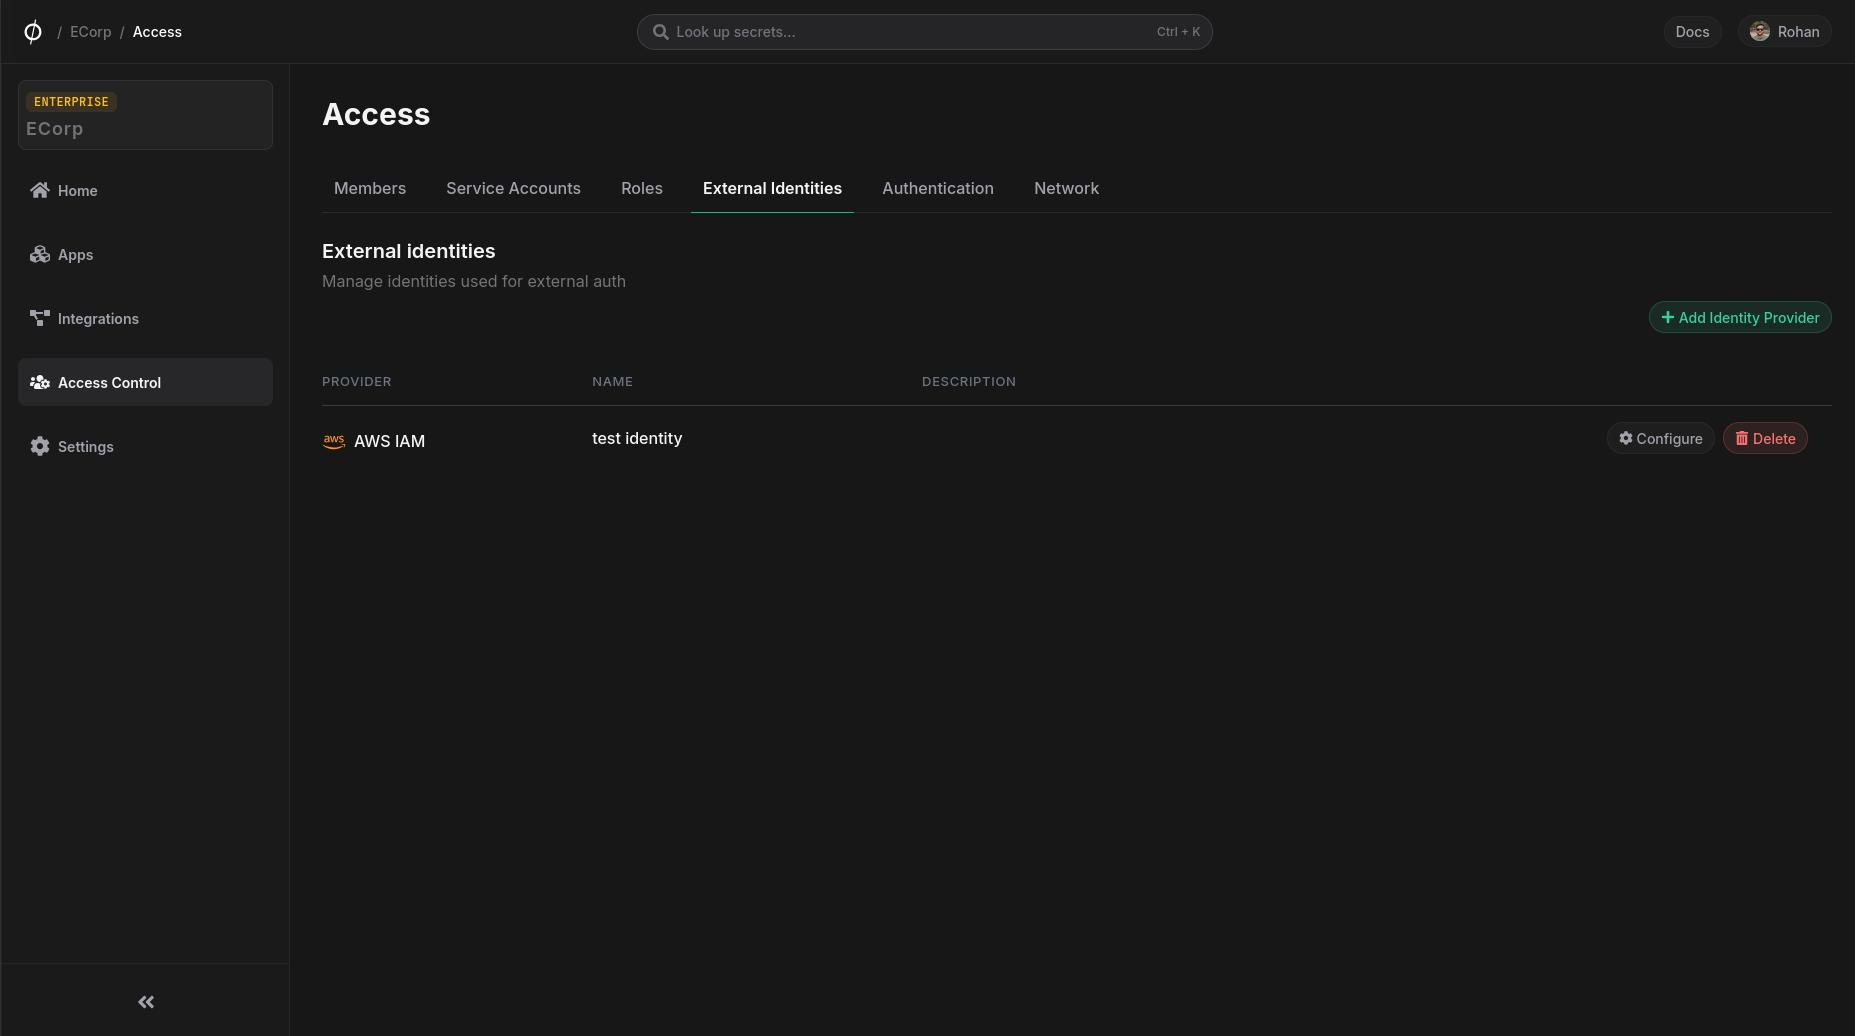Switch to the Network tab

coord(1066,189)
